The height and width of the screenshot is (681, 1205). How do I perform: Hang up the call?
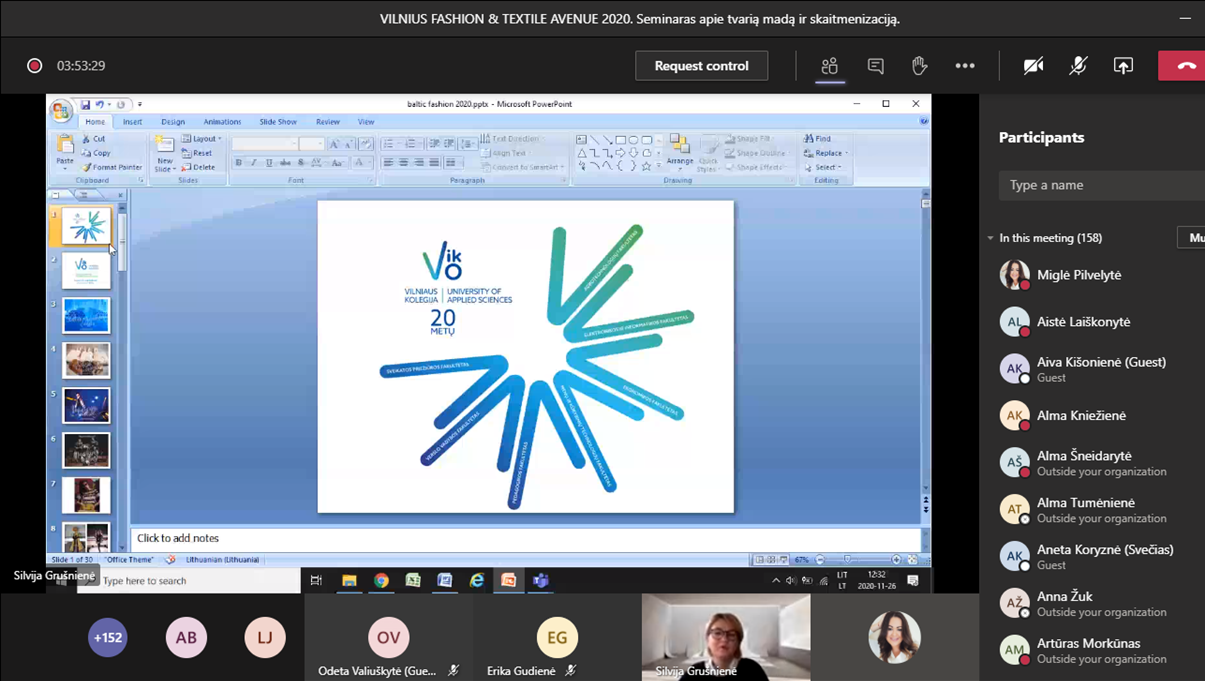(1185, 66)
